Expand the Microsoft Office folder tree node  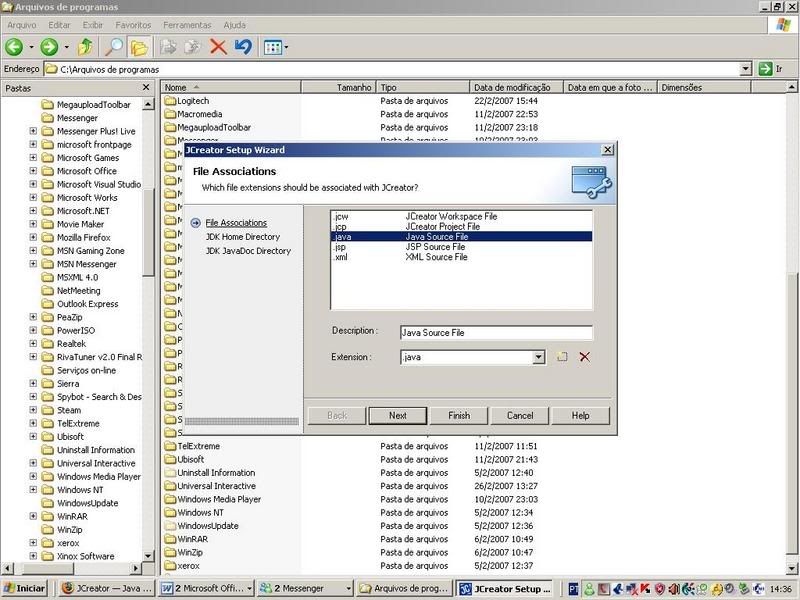pyautogui.click(x=33, y=171)
